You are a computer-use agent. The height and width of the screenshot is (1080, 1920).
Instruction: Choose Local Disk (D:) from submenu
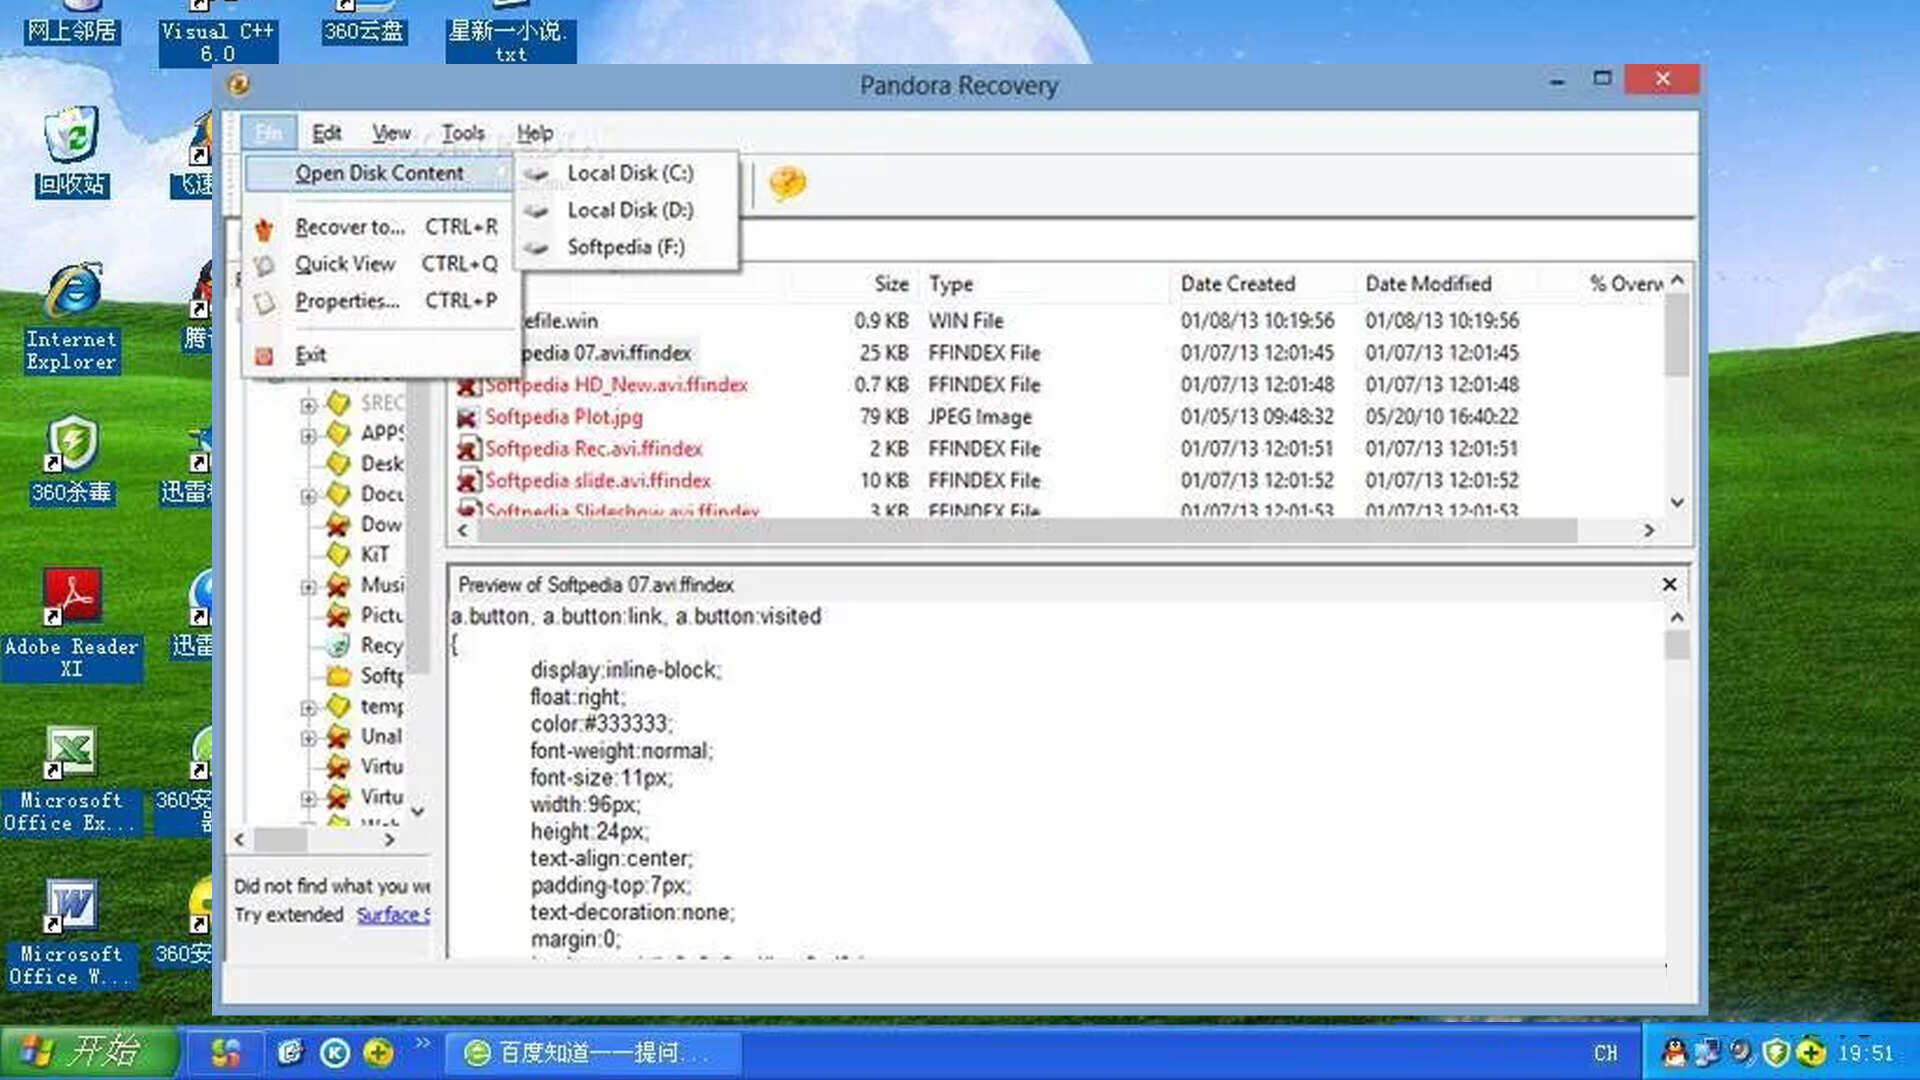[x=629, y=210]
